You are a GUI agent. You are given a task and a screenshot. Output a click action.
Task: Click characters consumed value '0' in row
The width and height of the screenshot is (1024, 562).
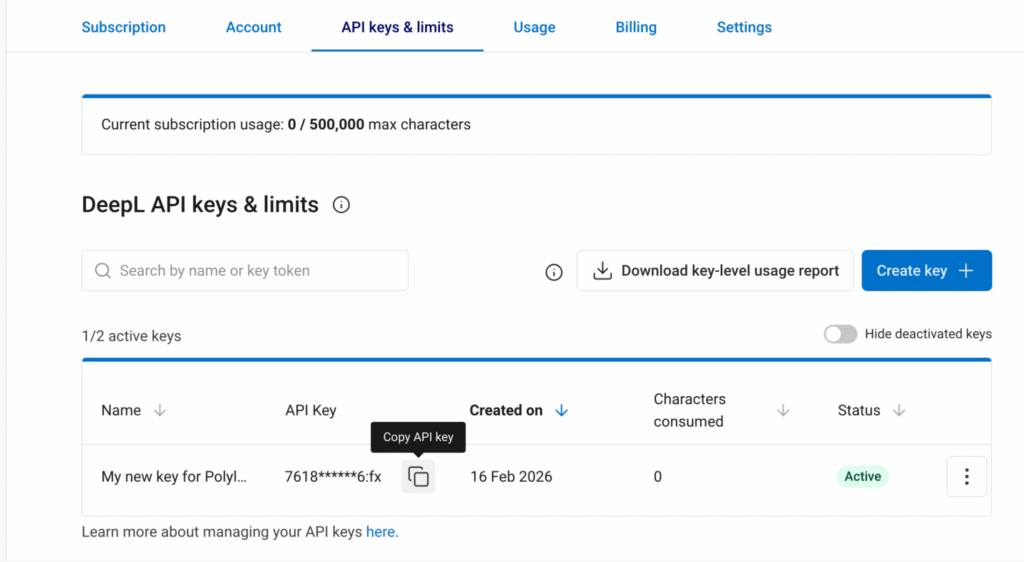[658, 476]
